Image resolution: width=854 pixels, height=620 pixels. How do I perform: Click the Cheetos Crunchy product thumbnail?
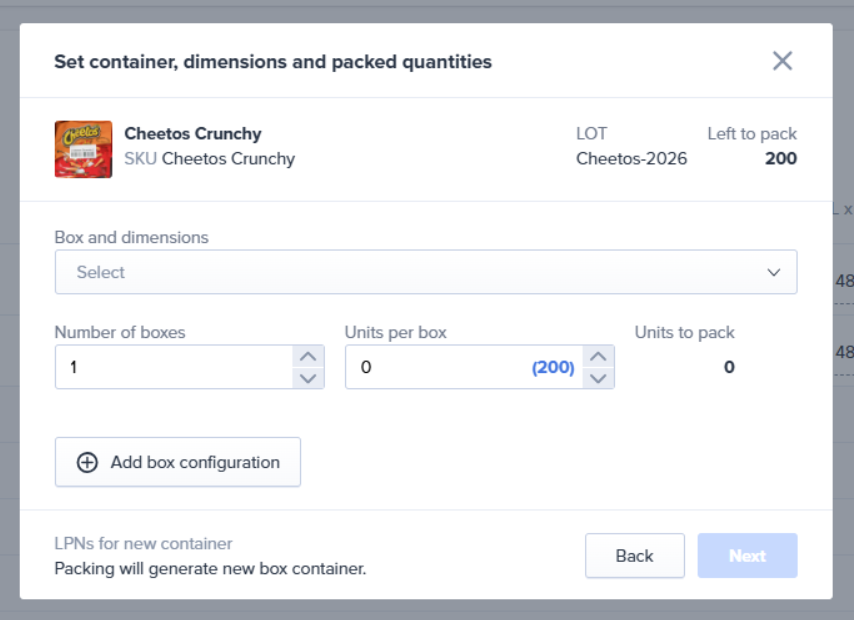coord(83,149)
